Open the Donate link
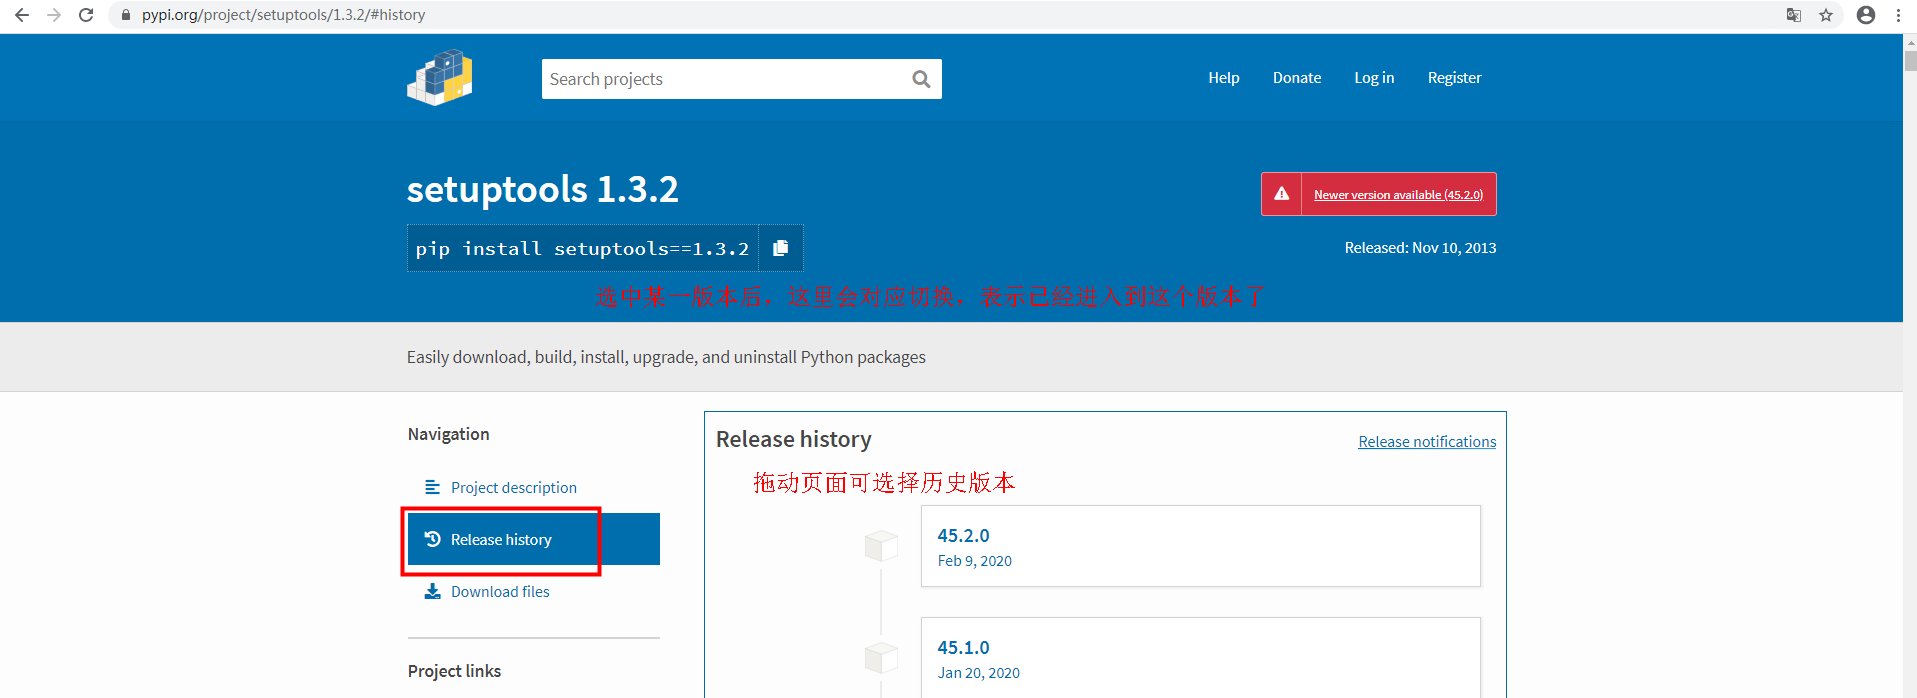Viewport: 1917px width, 698px height. pyautogui.click(x=1297, y=78)
